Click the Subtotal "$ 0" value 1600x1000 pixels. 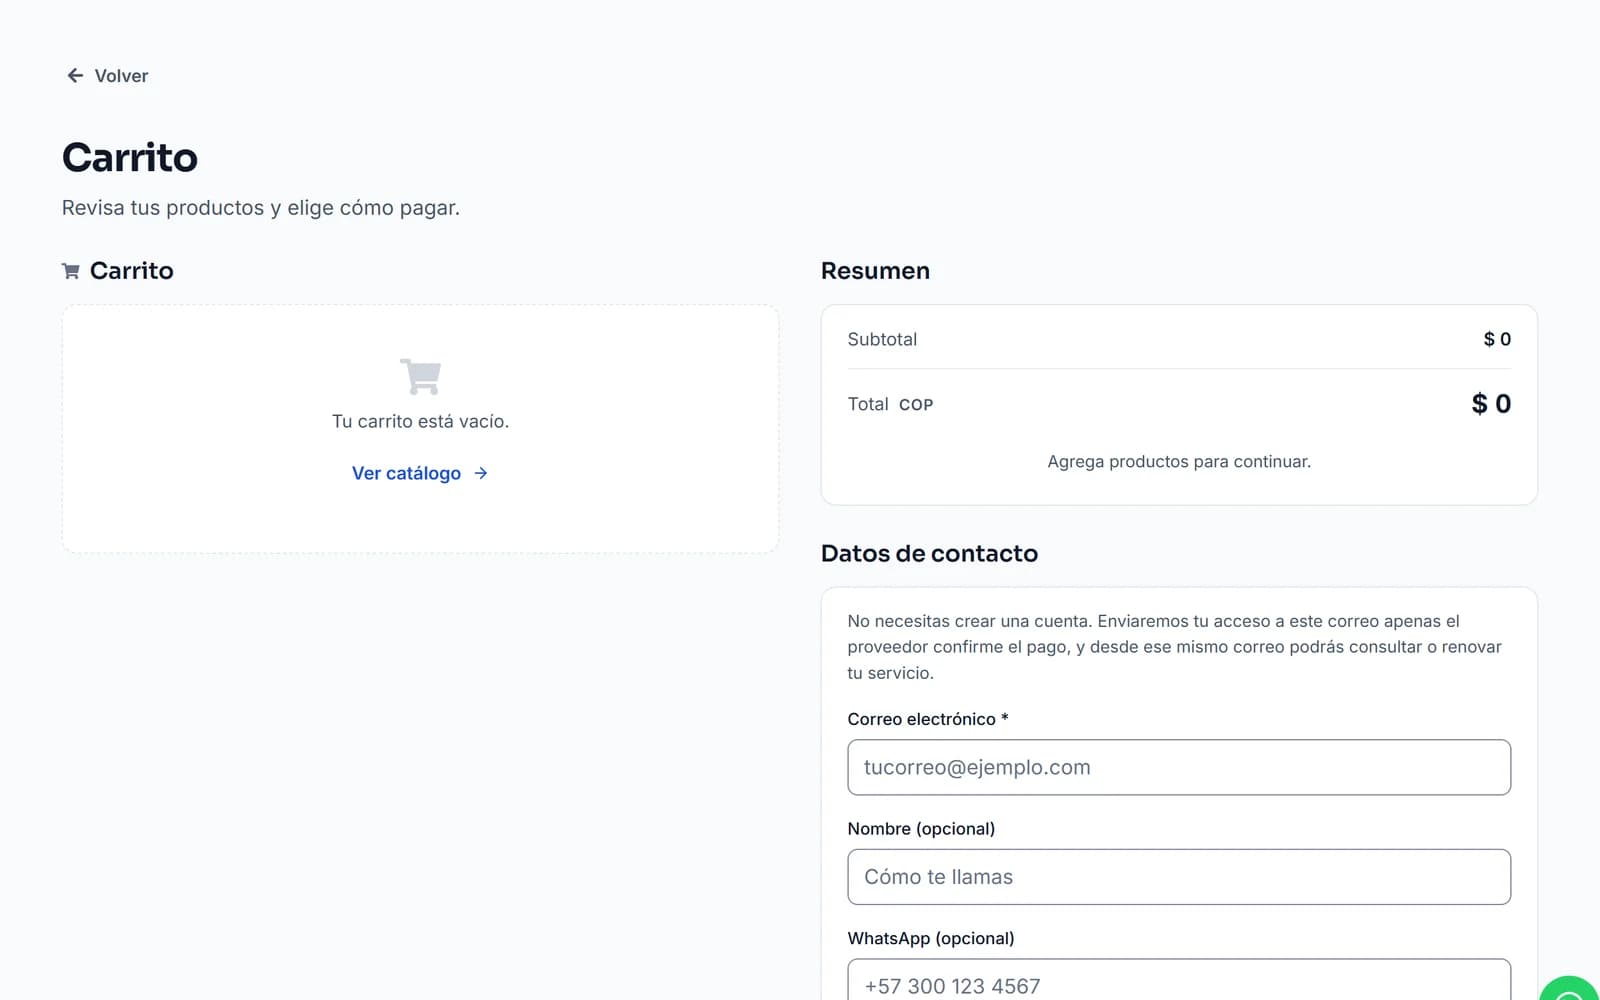click(x=1497, y=339)
